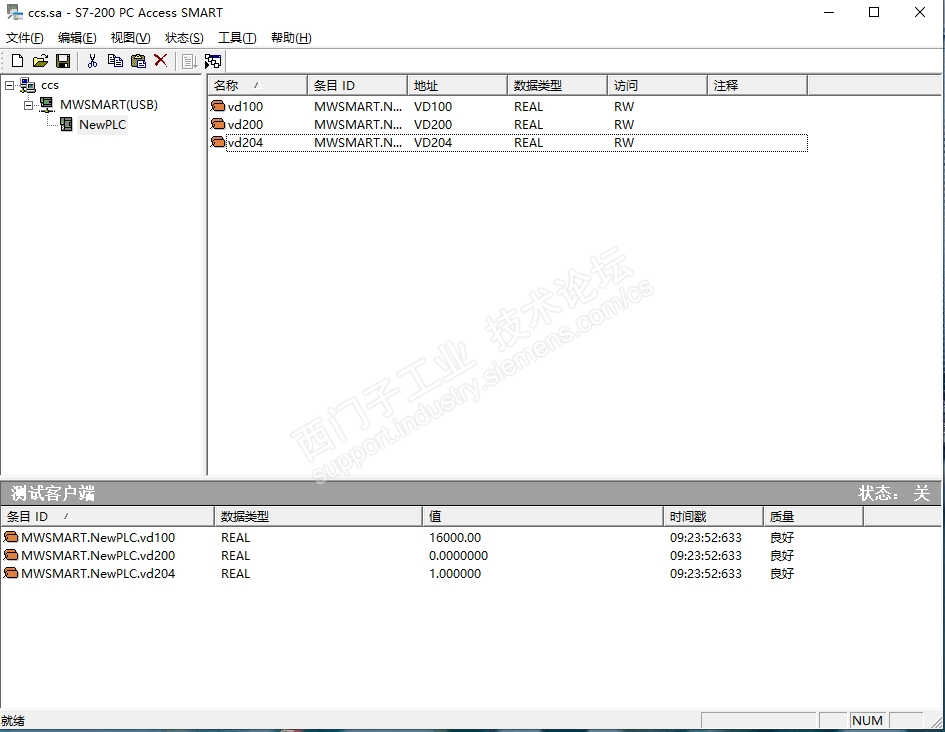Click the MWSMART(USB) network icon

[47, 104]
